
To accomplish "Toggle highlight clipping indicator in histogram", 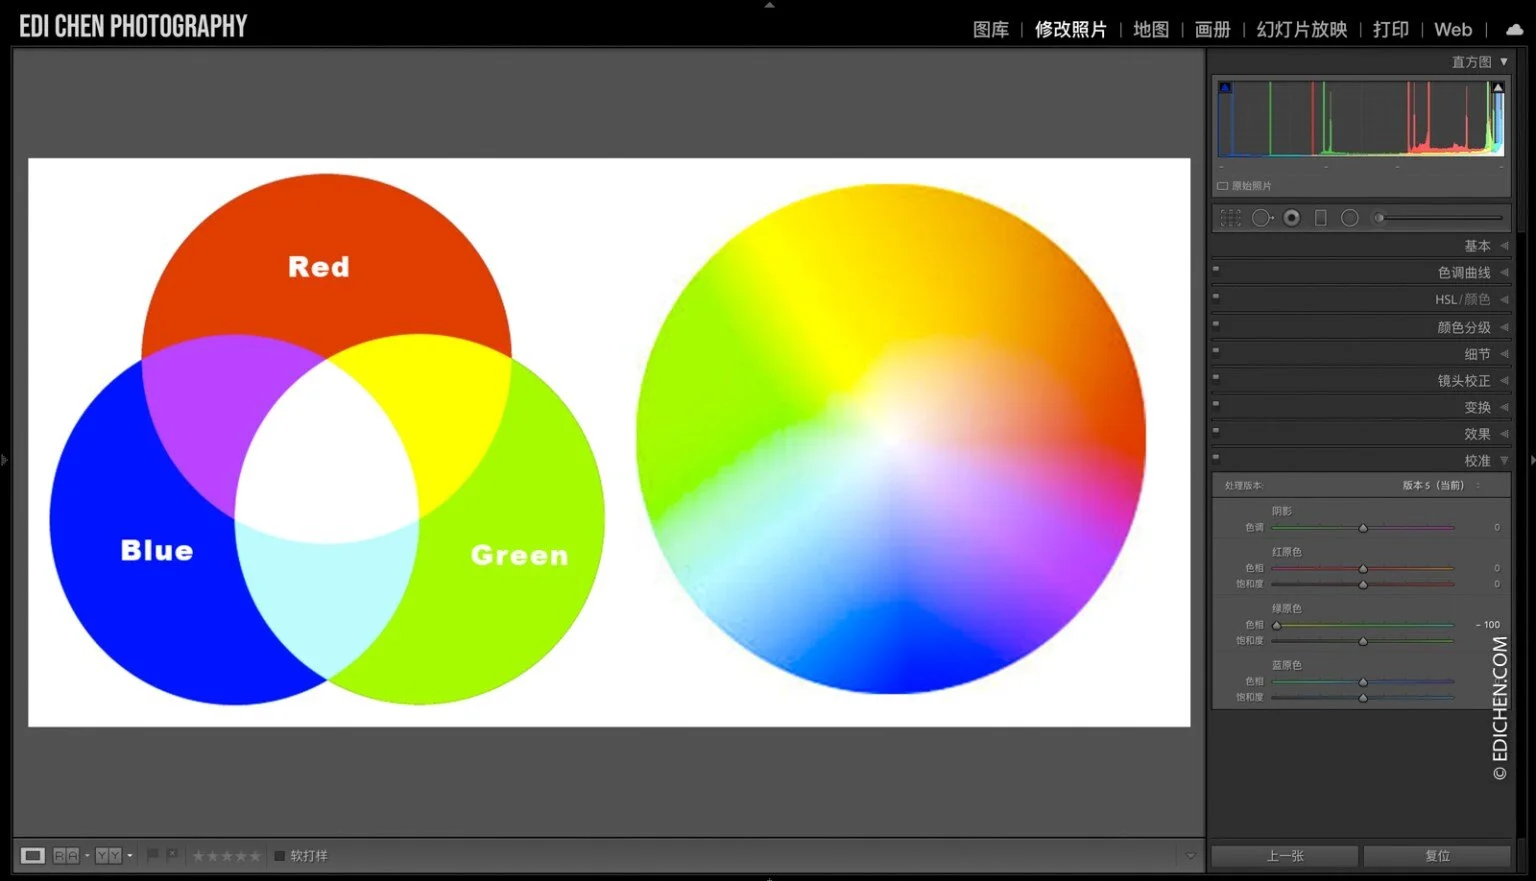I will (x=1498, y=88).
